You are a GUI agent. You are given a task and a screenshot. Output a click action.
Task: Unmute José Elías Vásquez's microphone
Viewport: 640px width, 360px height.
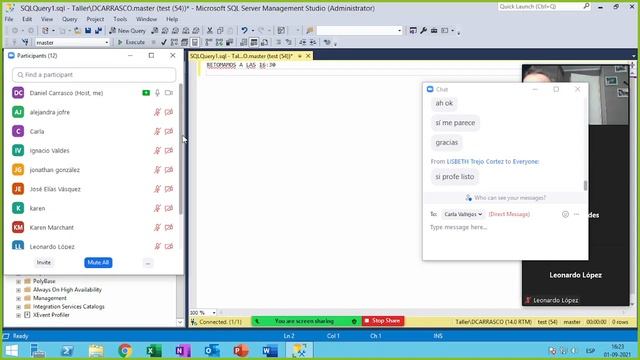[157, 189]
